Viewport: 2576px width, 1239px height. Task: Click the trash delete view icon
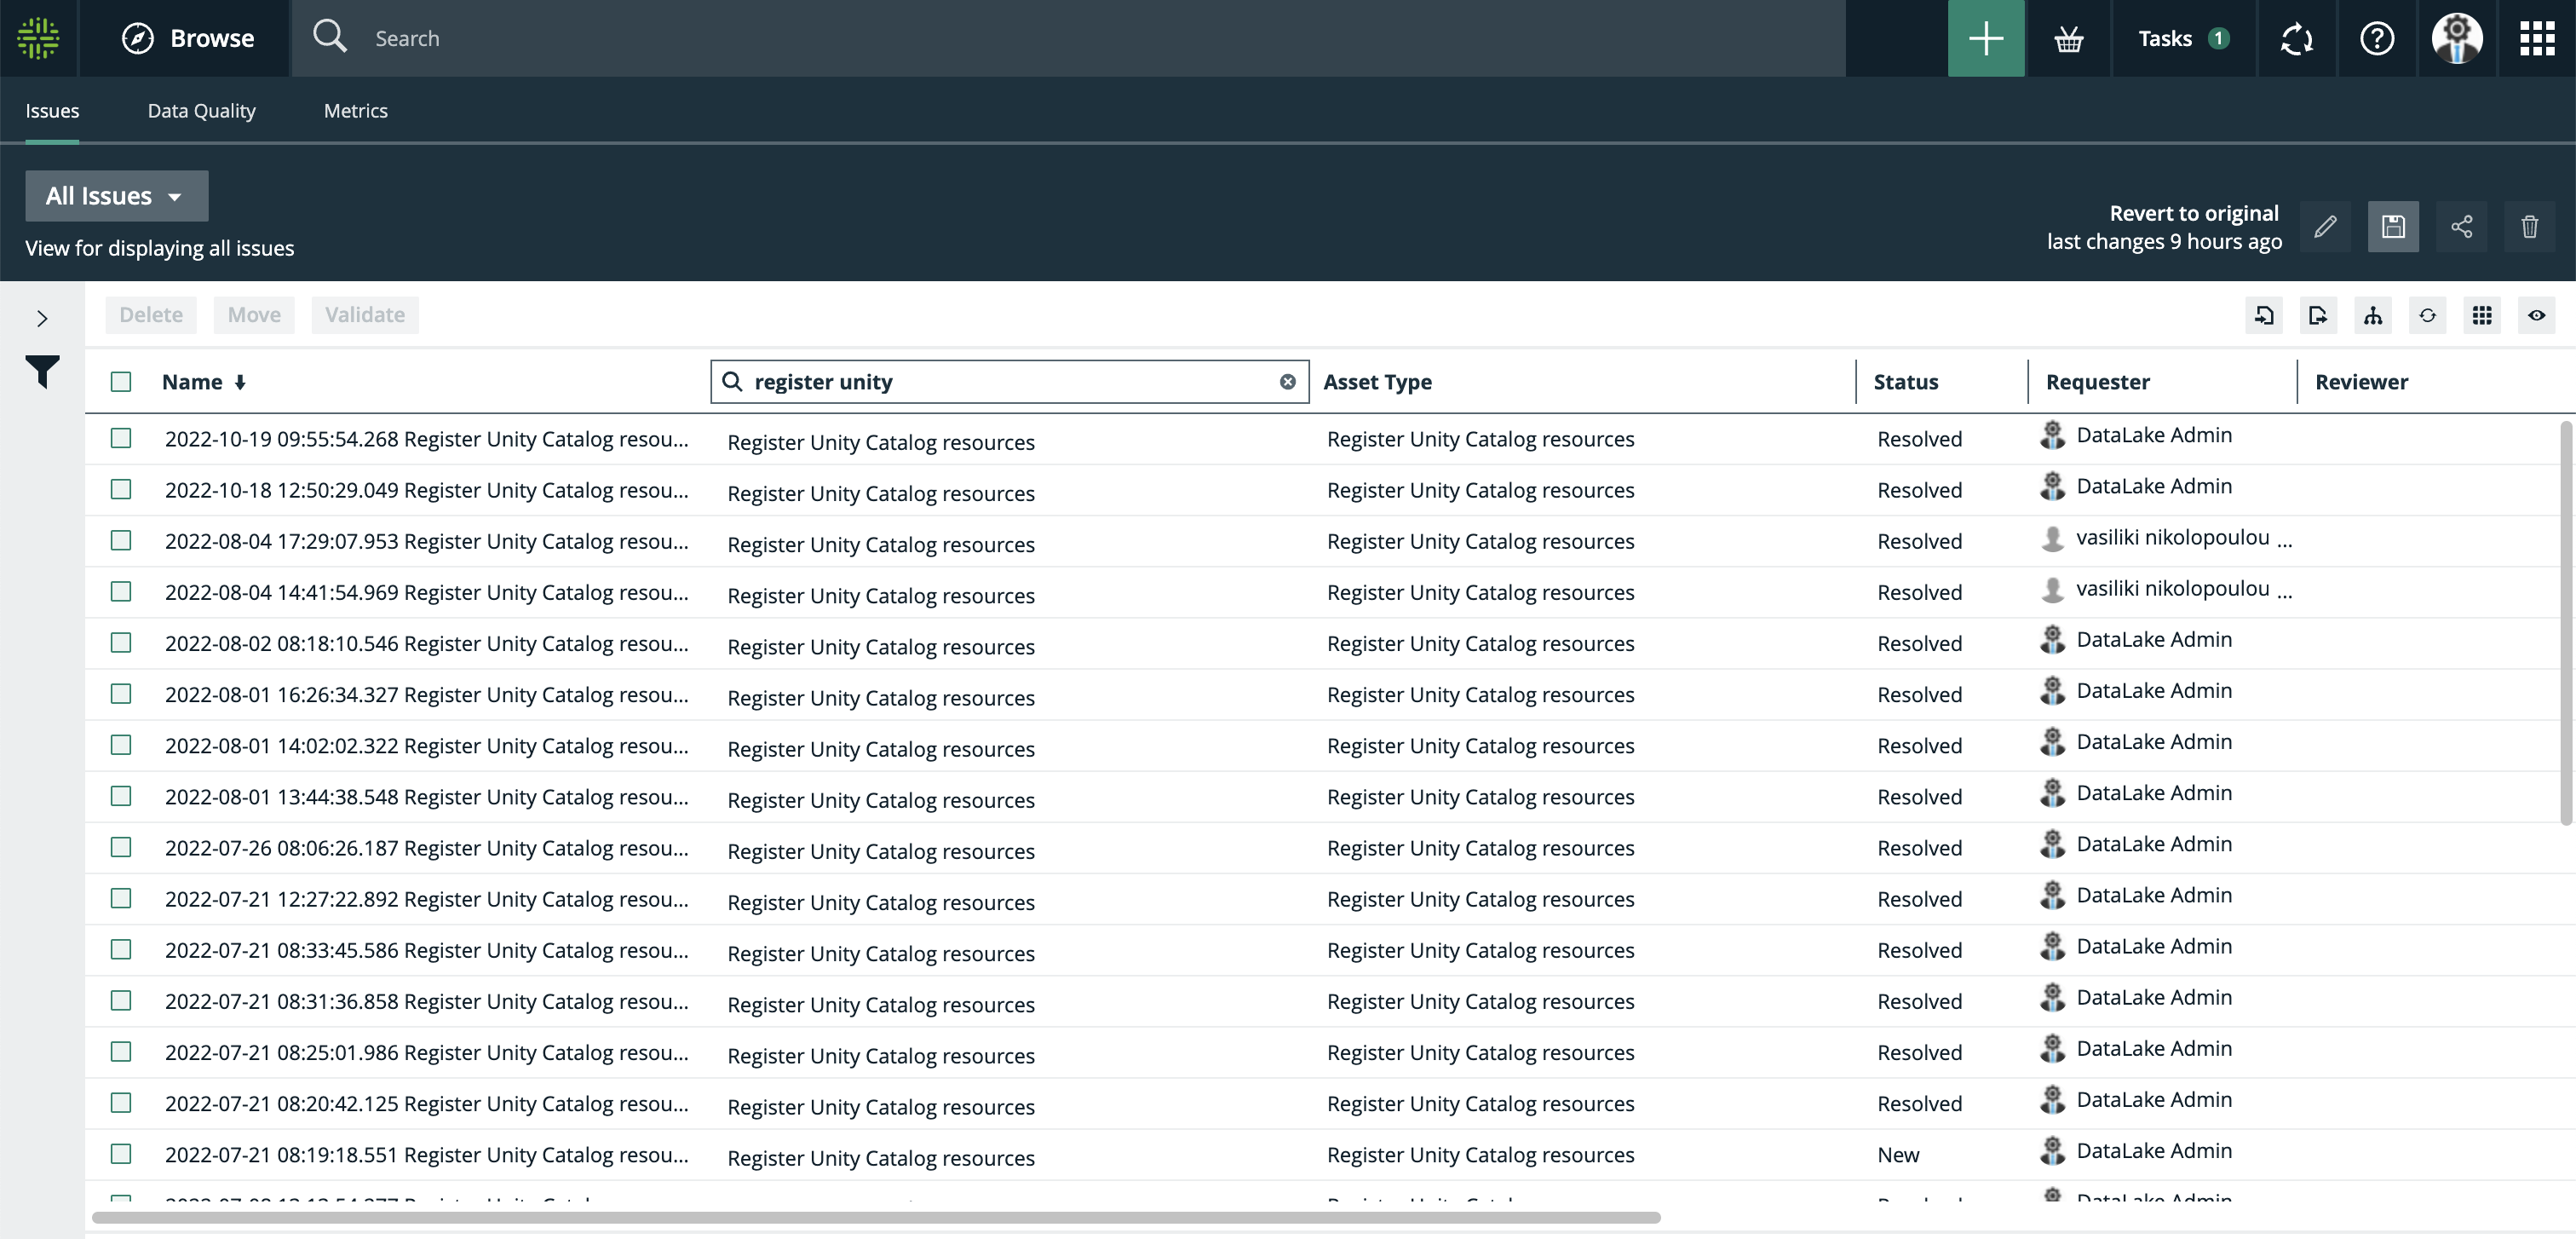click(x=2529, y=226)
